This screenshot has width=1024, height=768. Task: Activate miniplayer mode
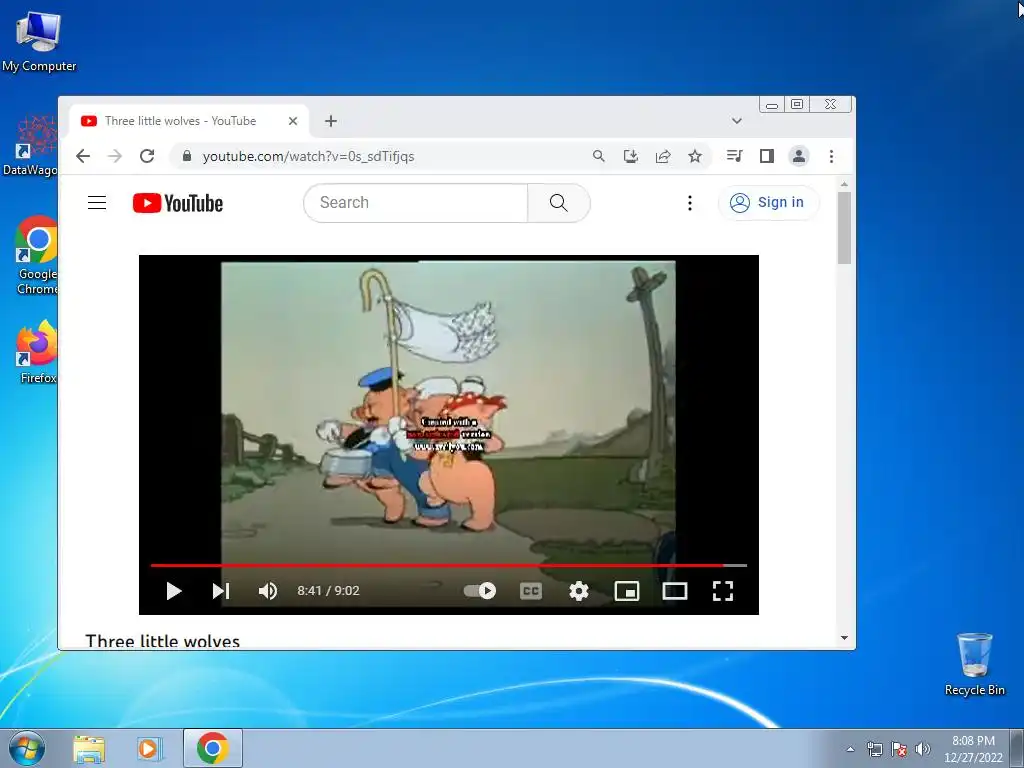pyautogui.click(x=627, y=591)
